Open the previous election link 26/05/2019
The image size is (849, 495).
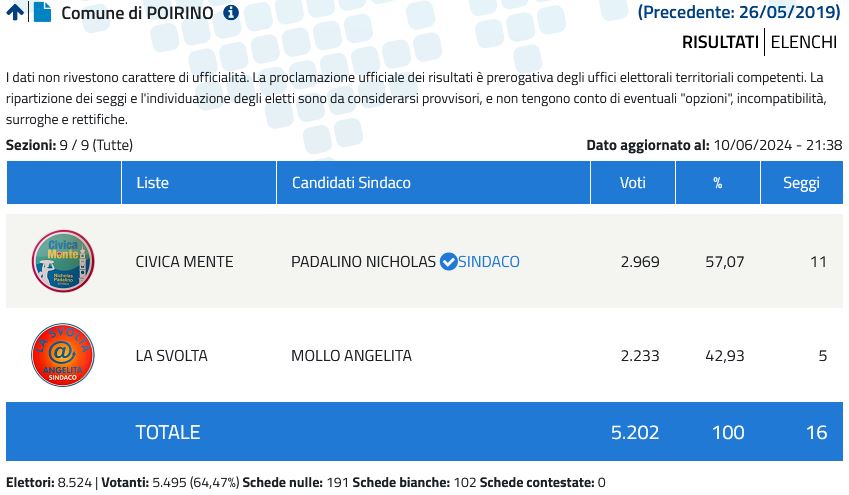pyautogui.click(x=739, y=13)
